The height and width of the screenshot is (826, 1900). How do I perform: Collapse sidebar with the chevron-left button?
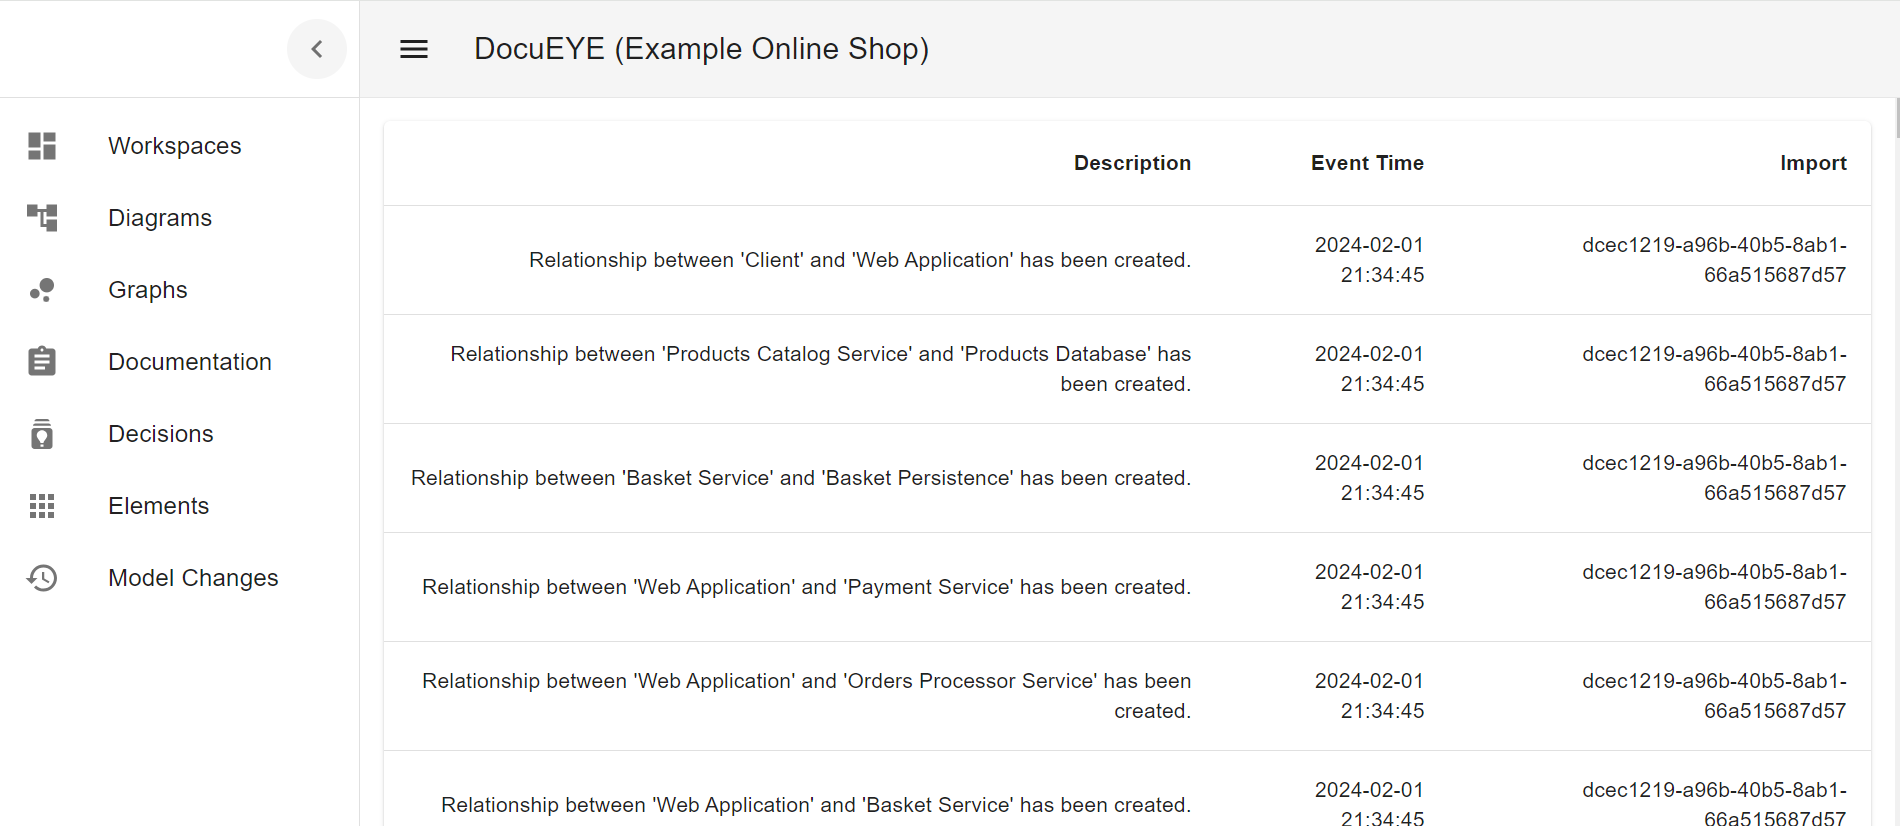click(317, 49)
